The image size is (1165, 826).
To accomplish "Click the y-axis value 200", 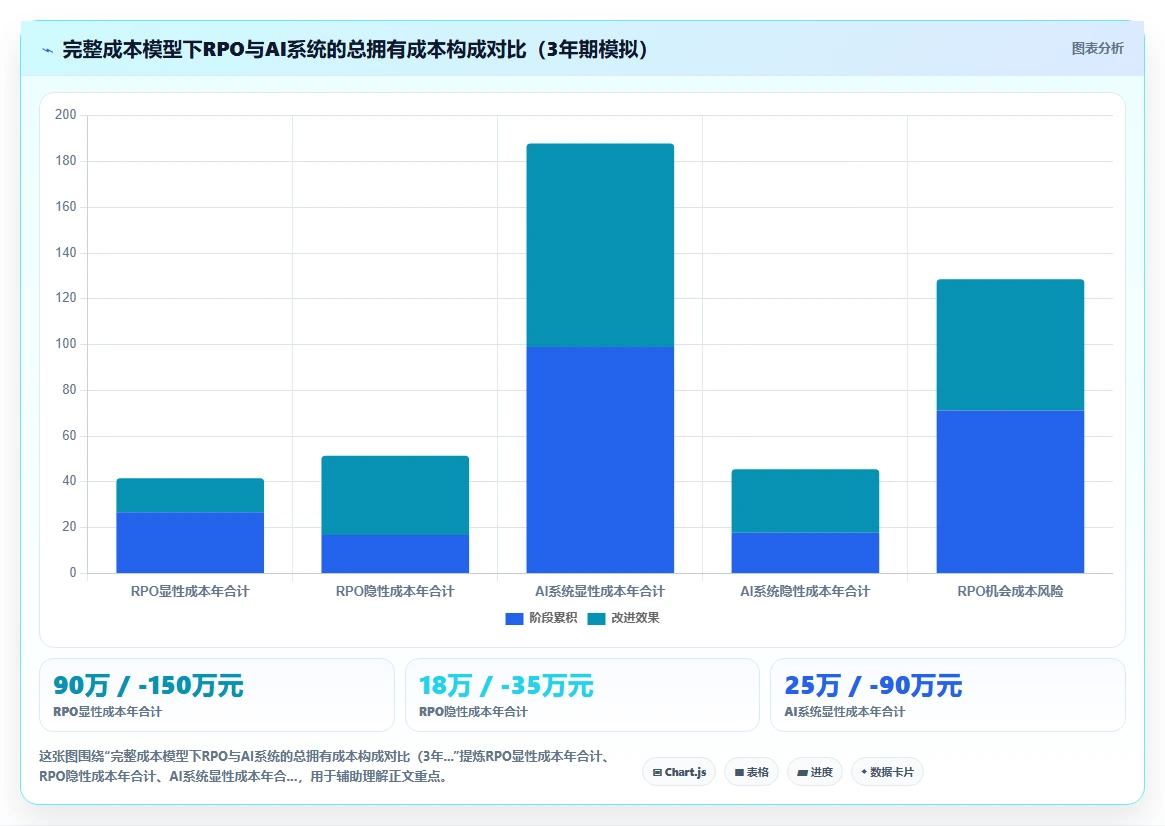I will tap(65, 114).
